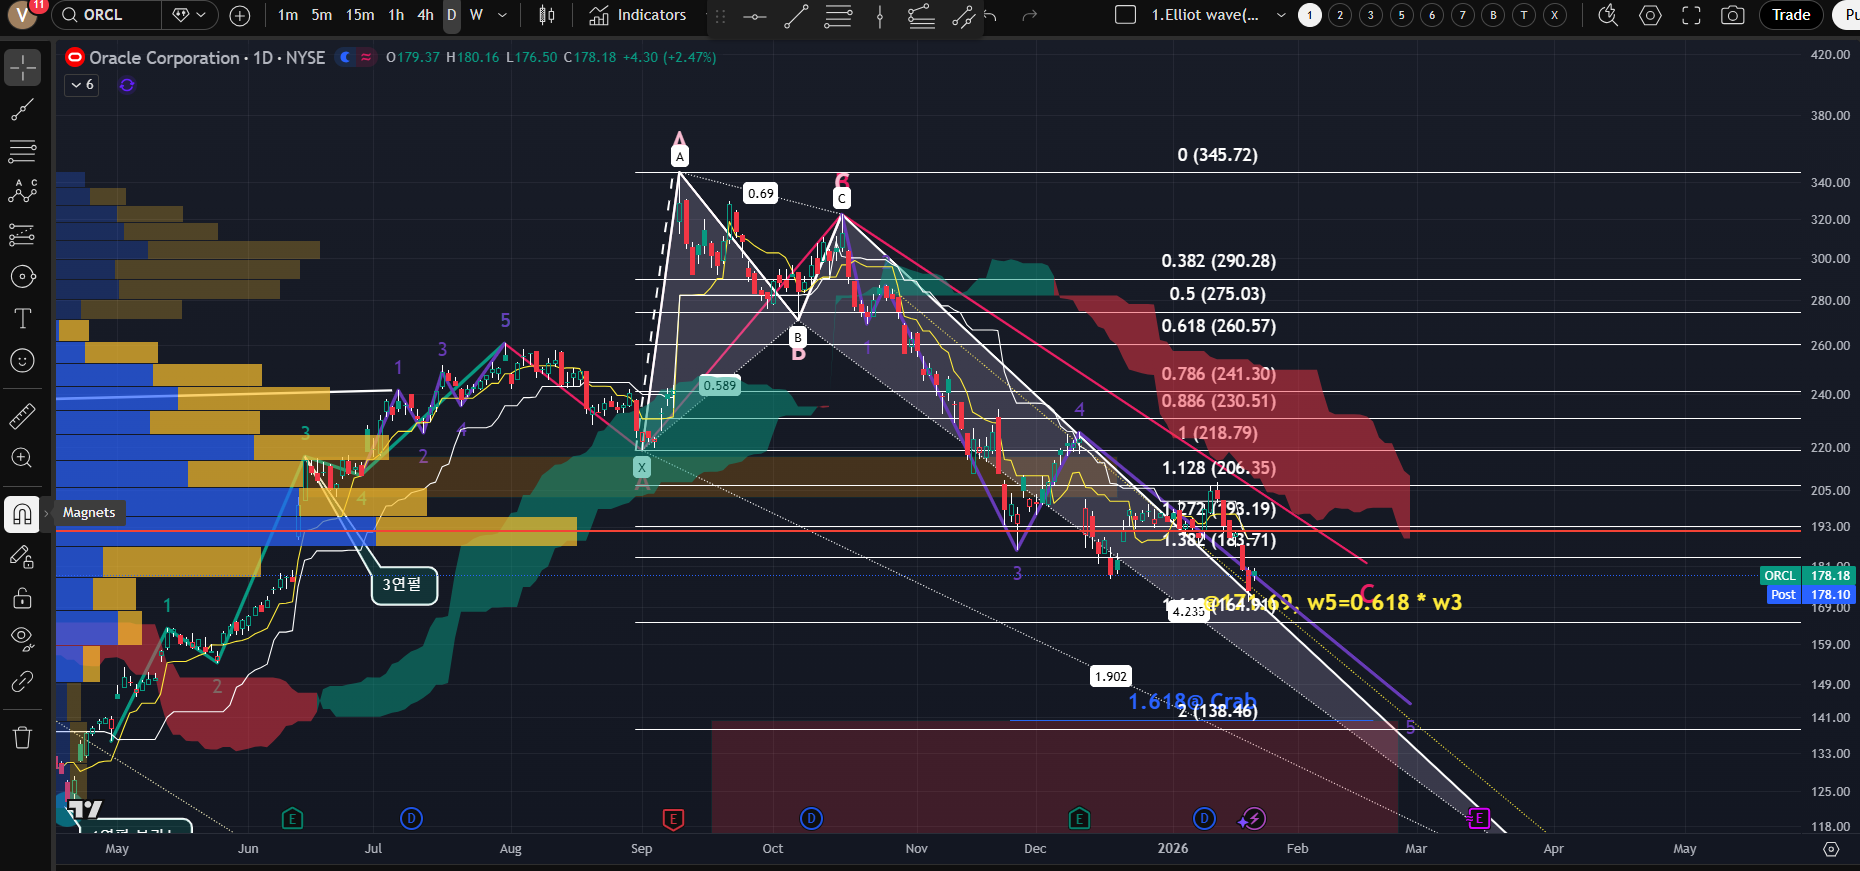Screen dimensions: 1860x871
Task: Select the ruler Measure tool
Action: [22, 416]
